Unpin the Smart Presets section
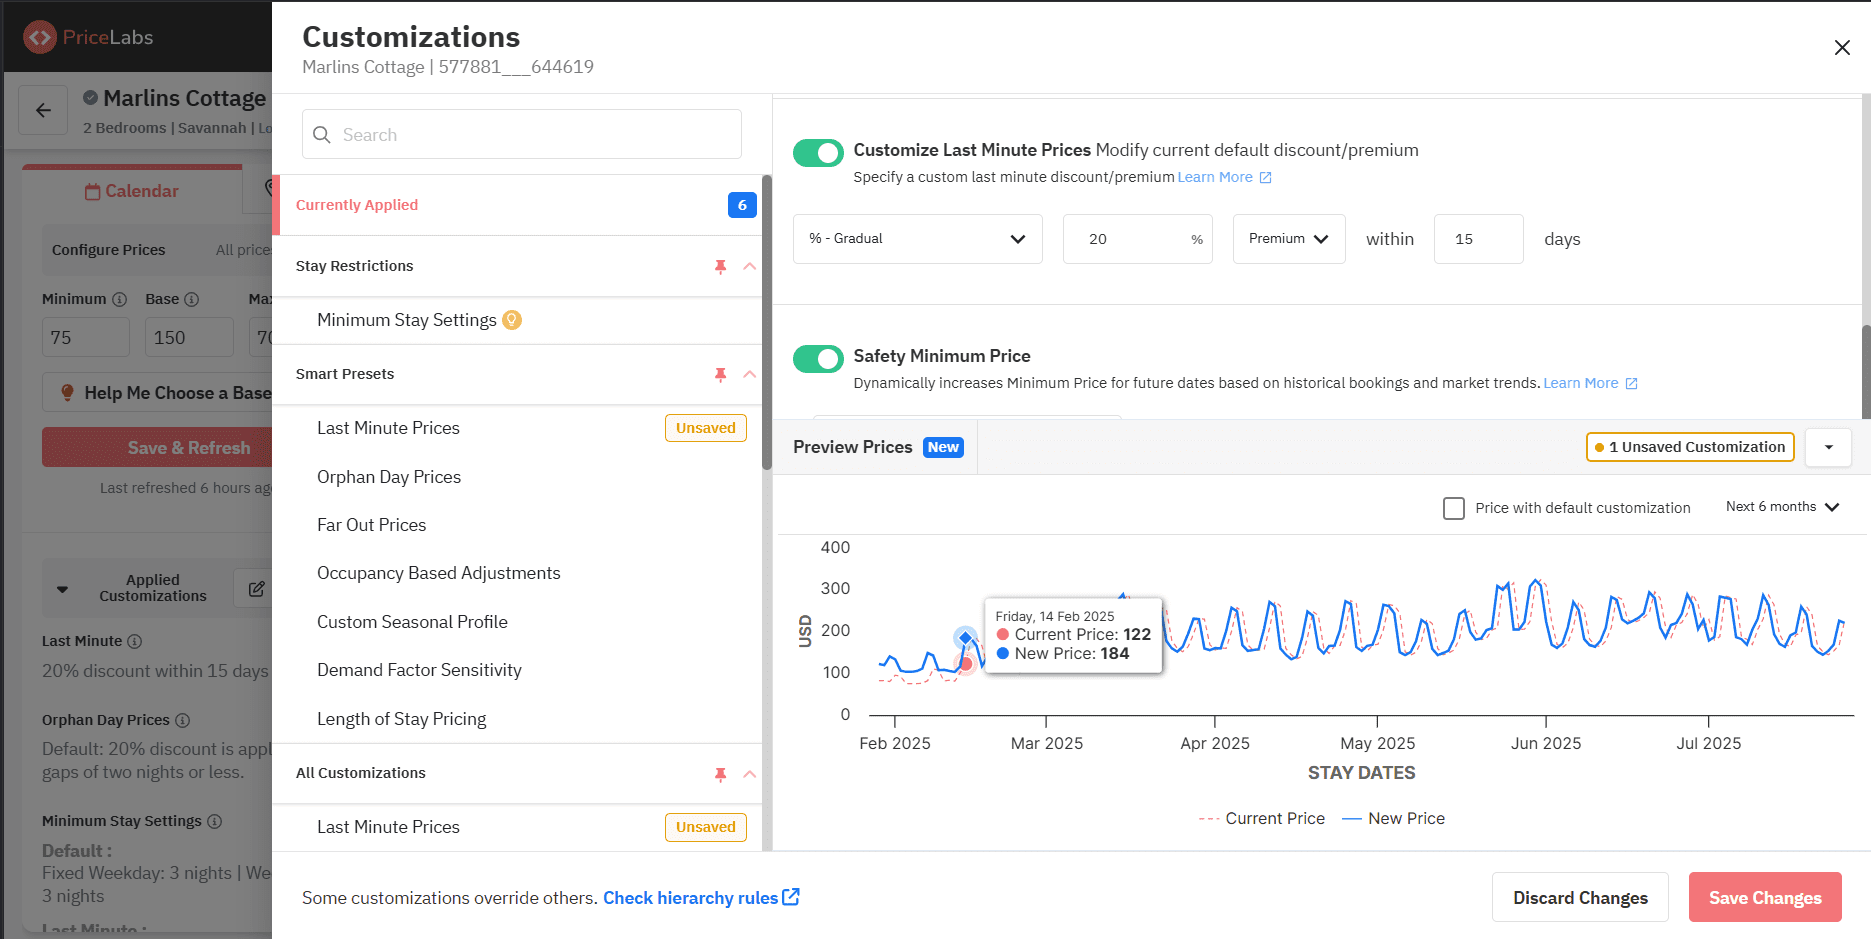 (721, 374)
